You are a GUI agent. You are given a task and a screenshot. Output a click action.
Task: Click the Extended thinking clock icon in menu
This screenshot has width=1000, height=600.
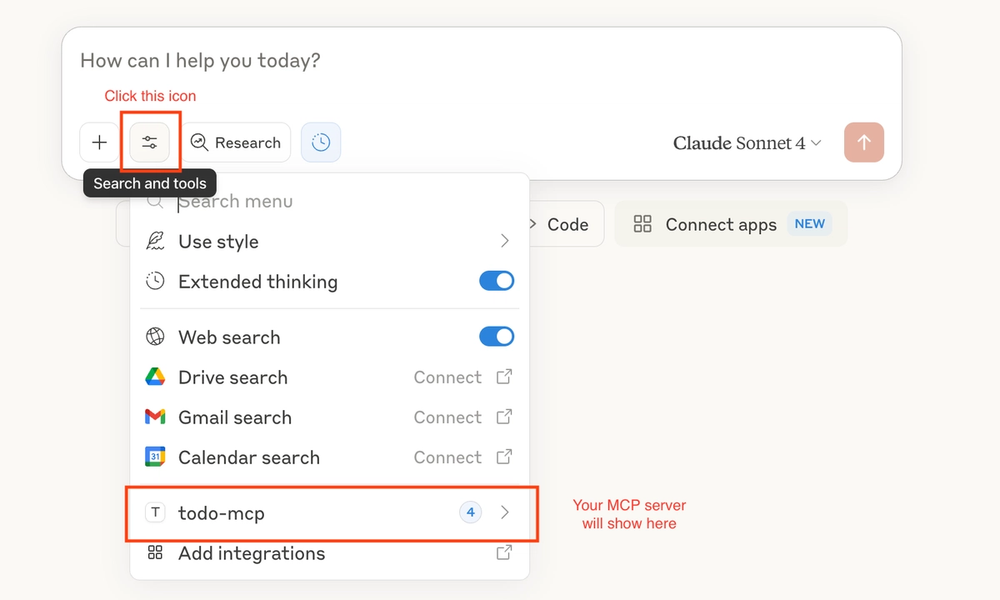click(155, 281)
